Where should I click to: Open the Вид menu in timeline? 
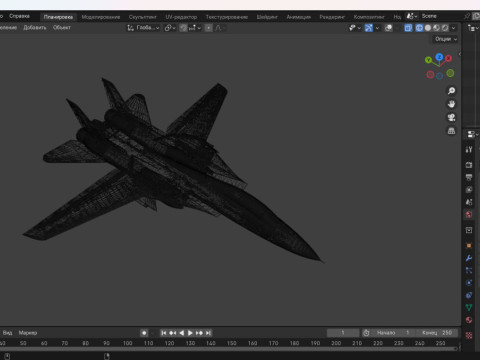7,333
